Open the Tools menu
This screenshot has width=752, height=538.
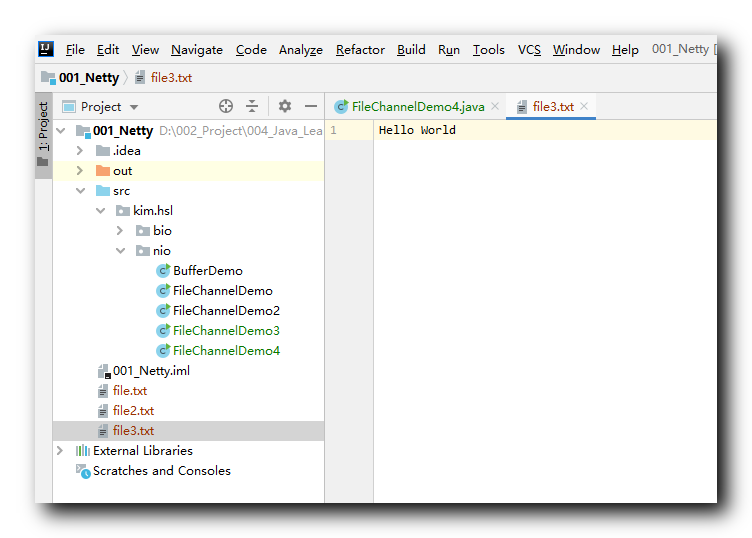489,50
